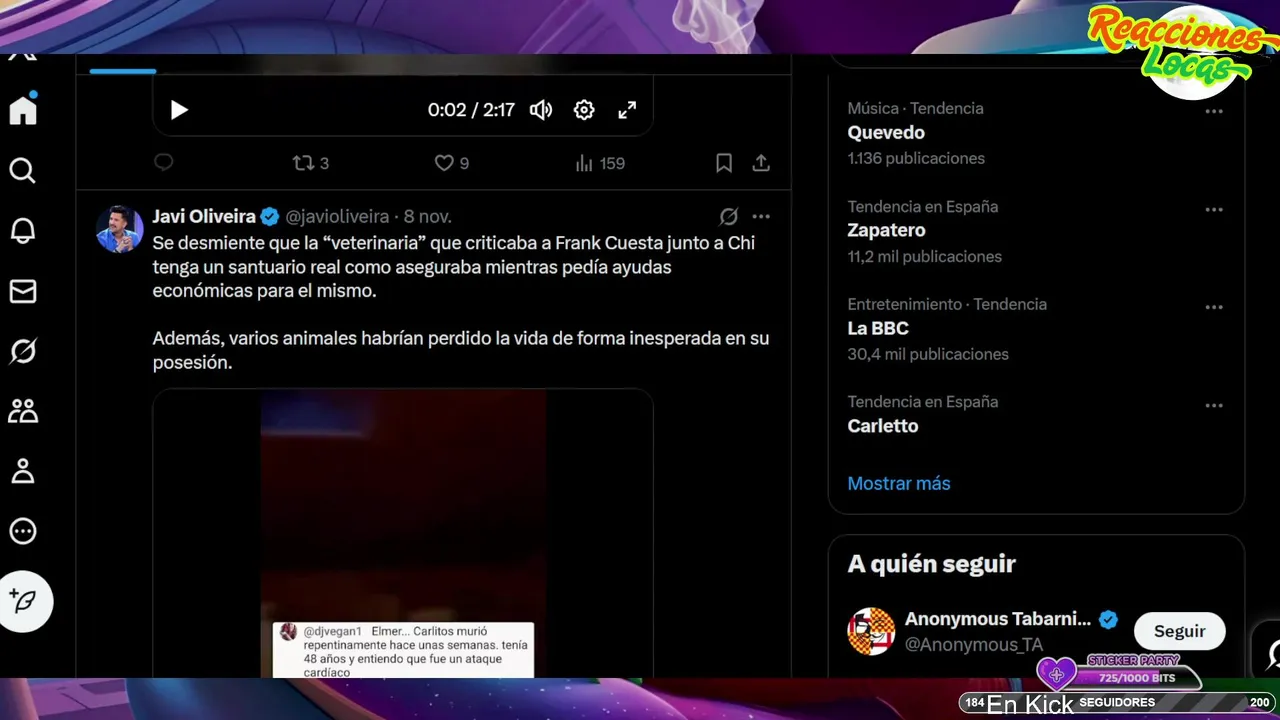
Task: Open the Communities people icon
Action: click(23, 411)
